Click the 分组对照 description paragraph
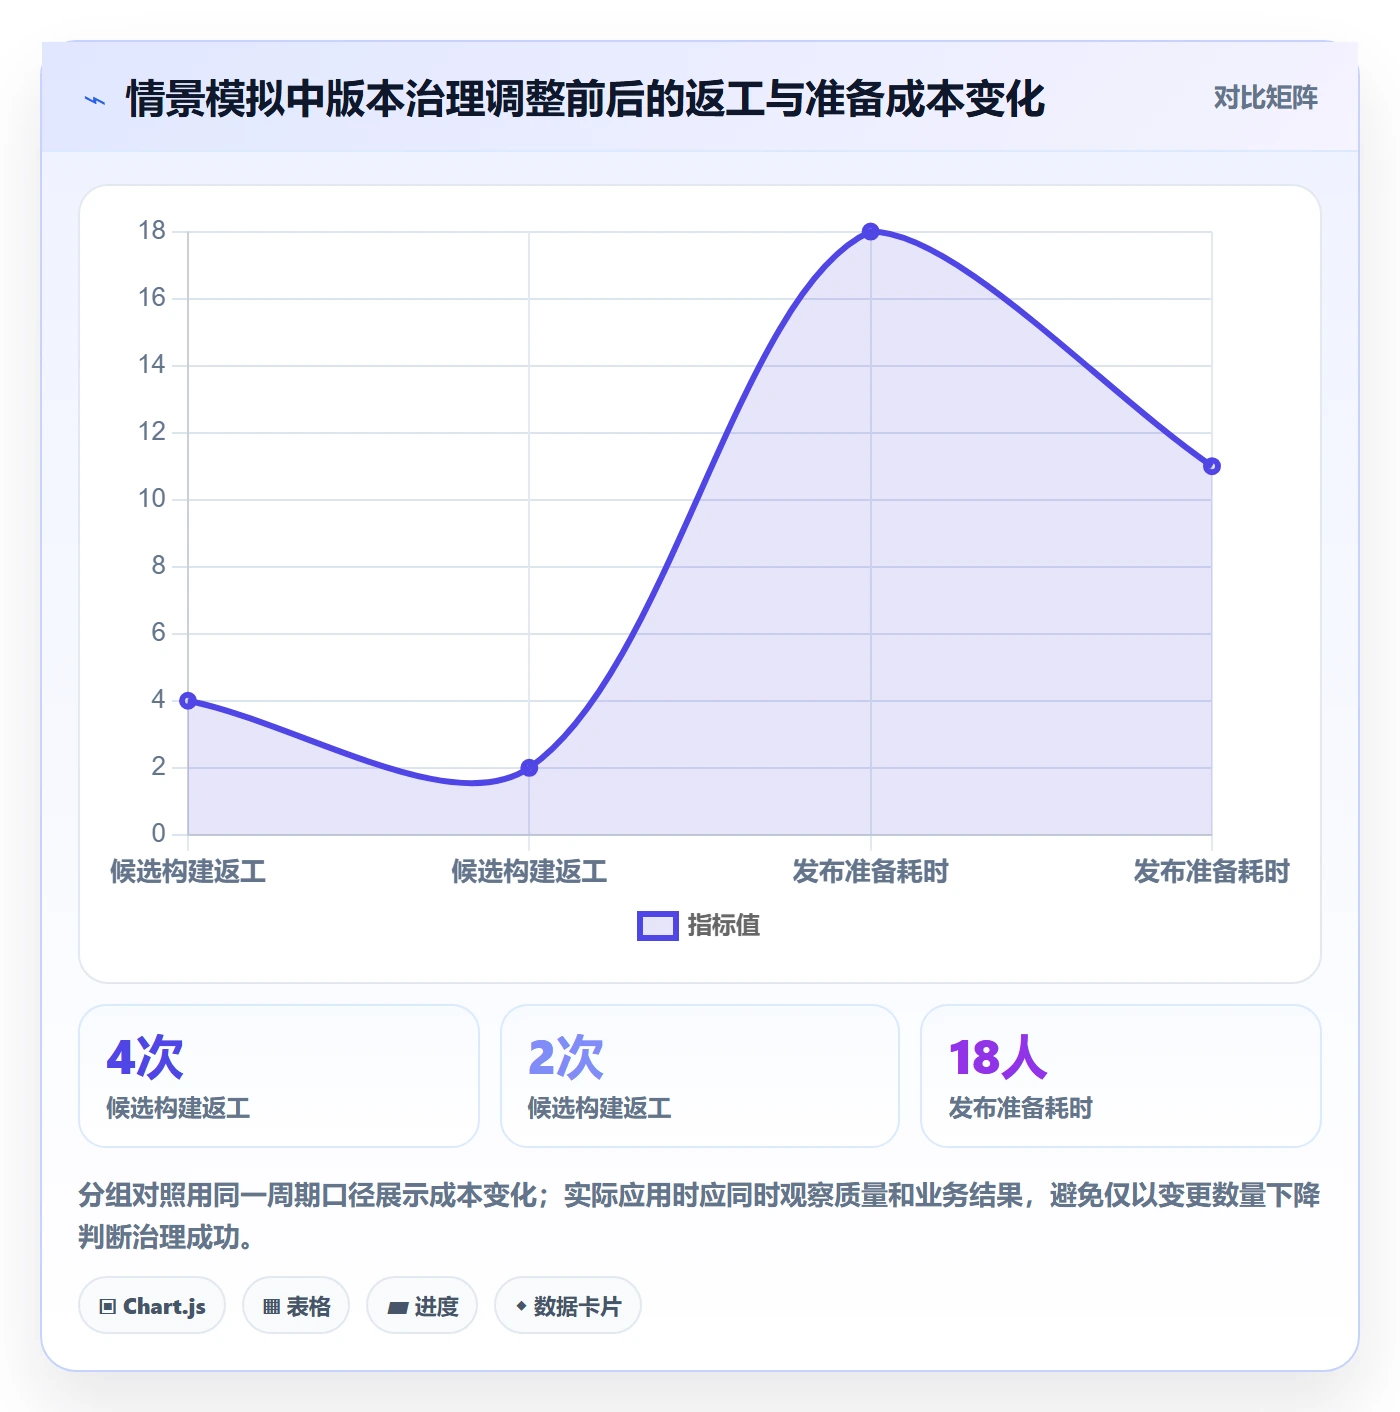Screen dimensions: 1400x1412 click(700, 1216)
